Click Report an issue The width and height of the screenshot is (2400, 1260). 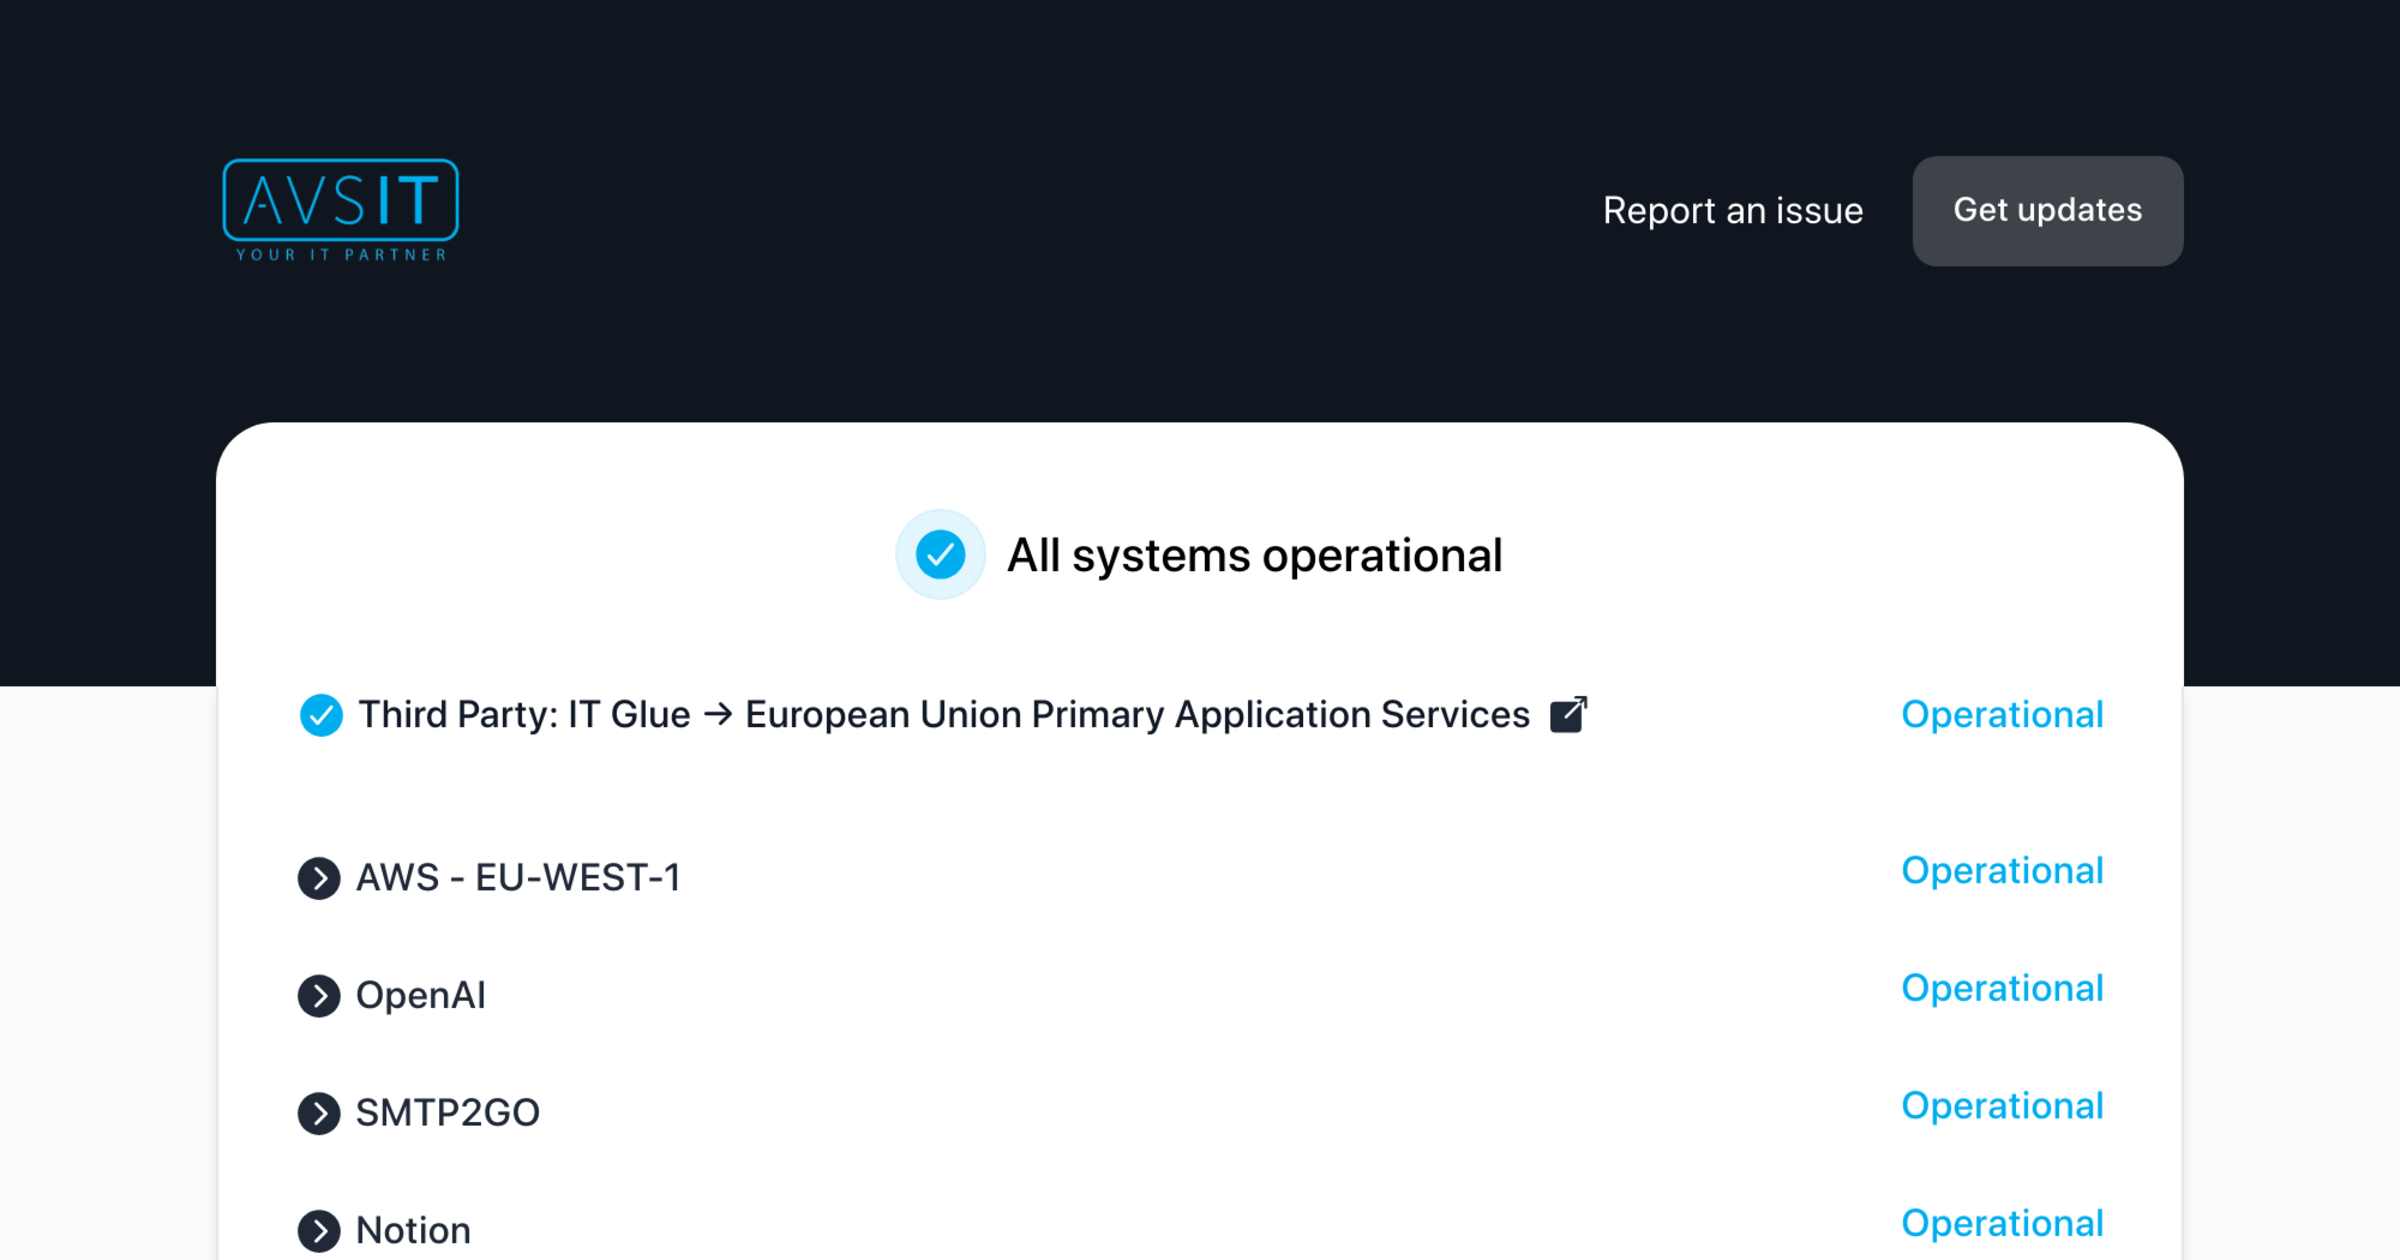point(1733,211)
